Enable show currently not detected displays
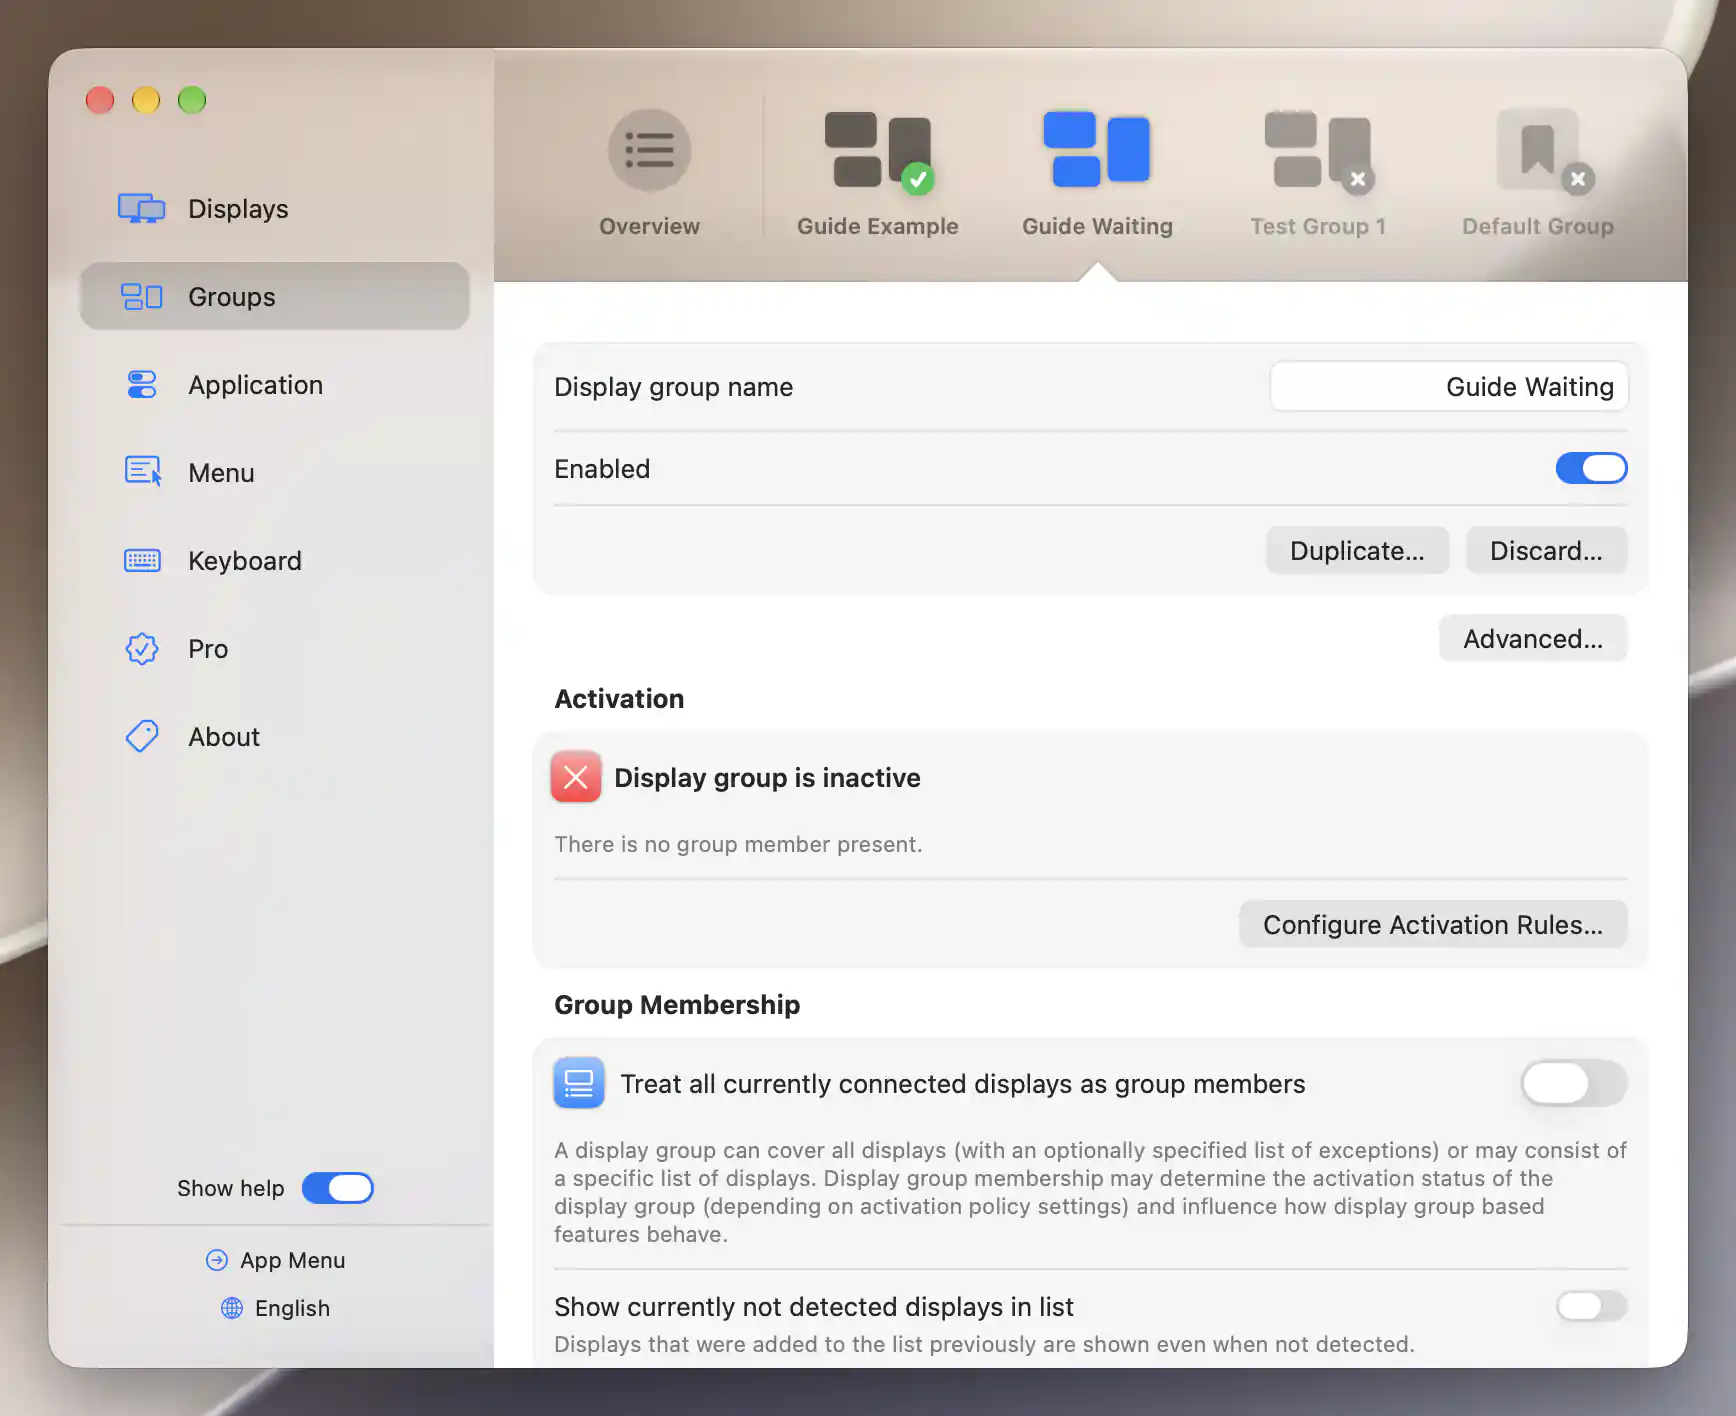This screenshot has width=1736, height=1416. [1591, 1305]
